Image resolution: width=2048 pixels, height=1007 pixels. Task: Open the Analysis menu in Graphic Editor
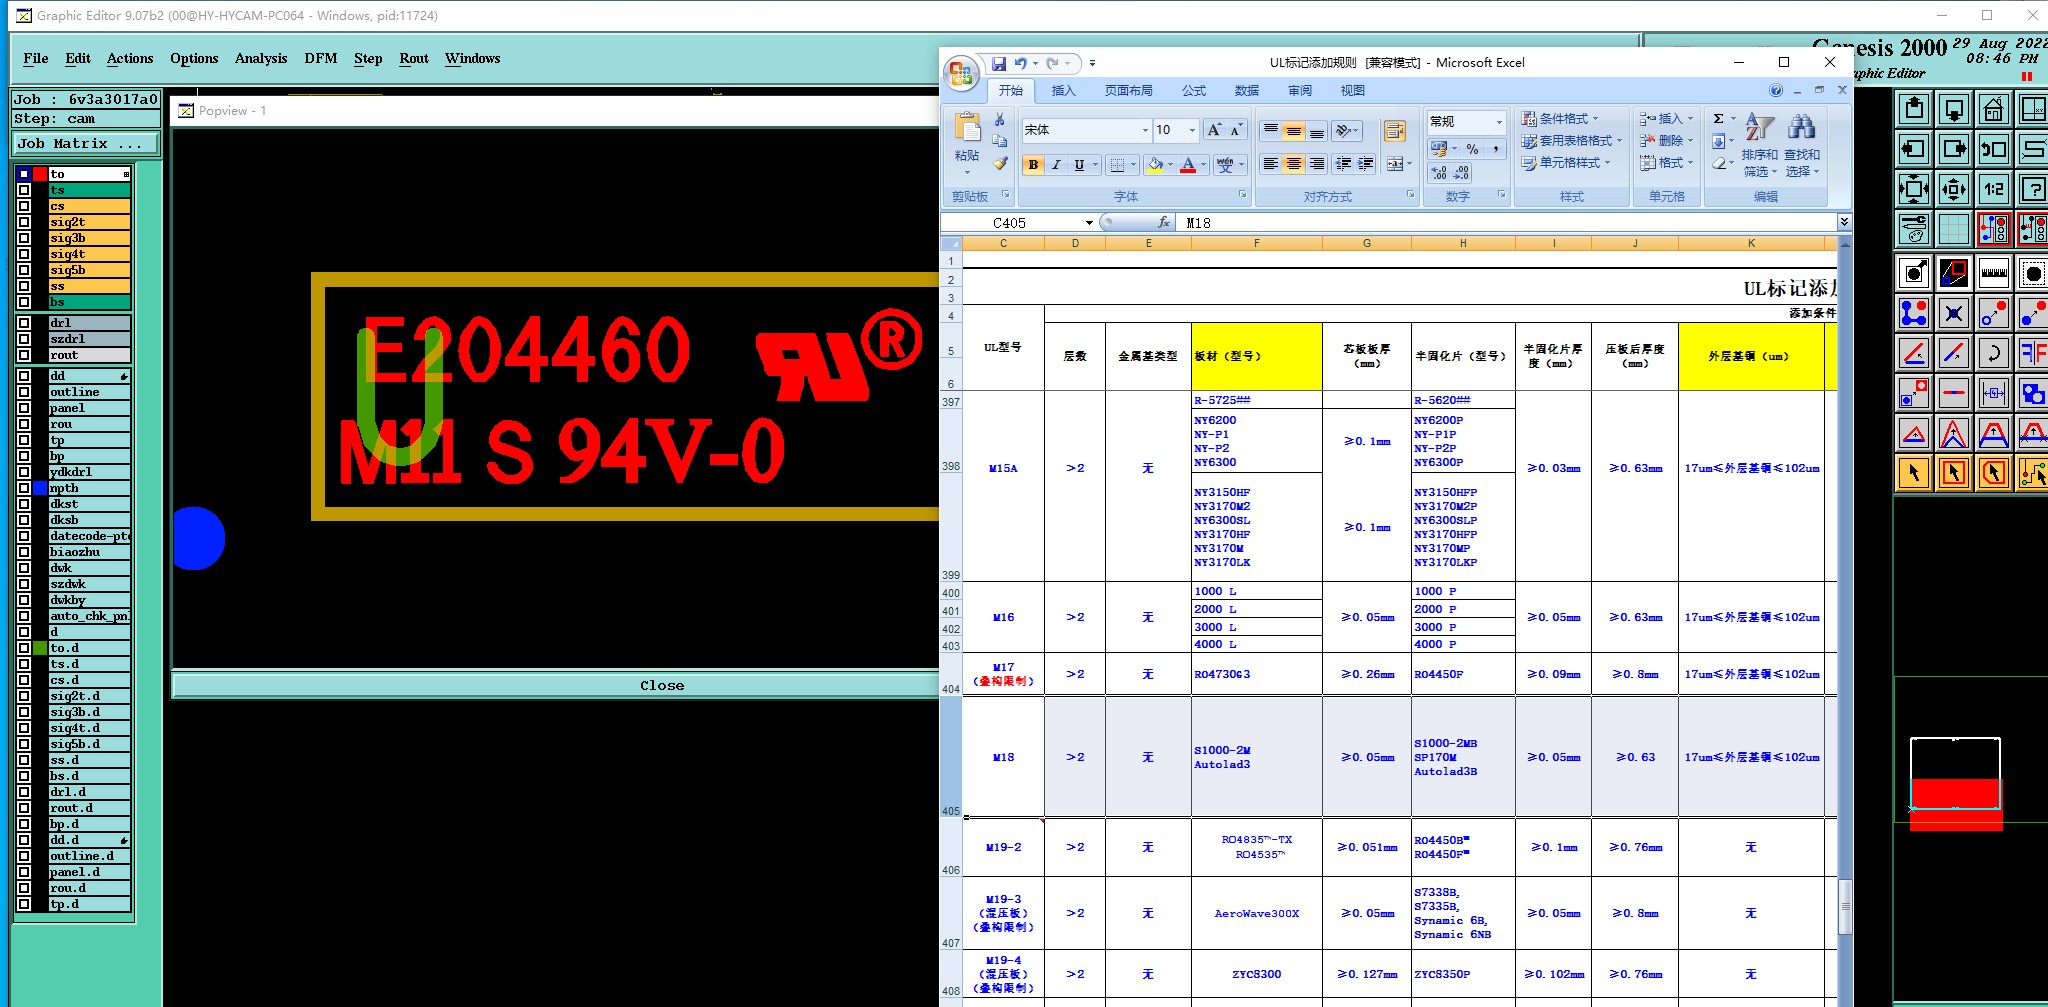[x=261, y=58]
